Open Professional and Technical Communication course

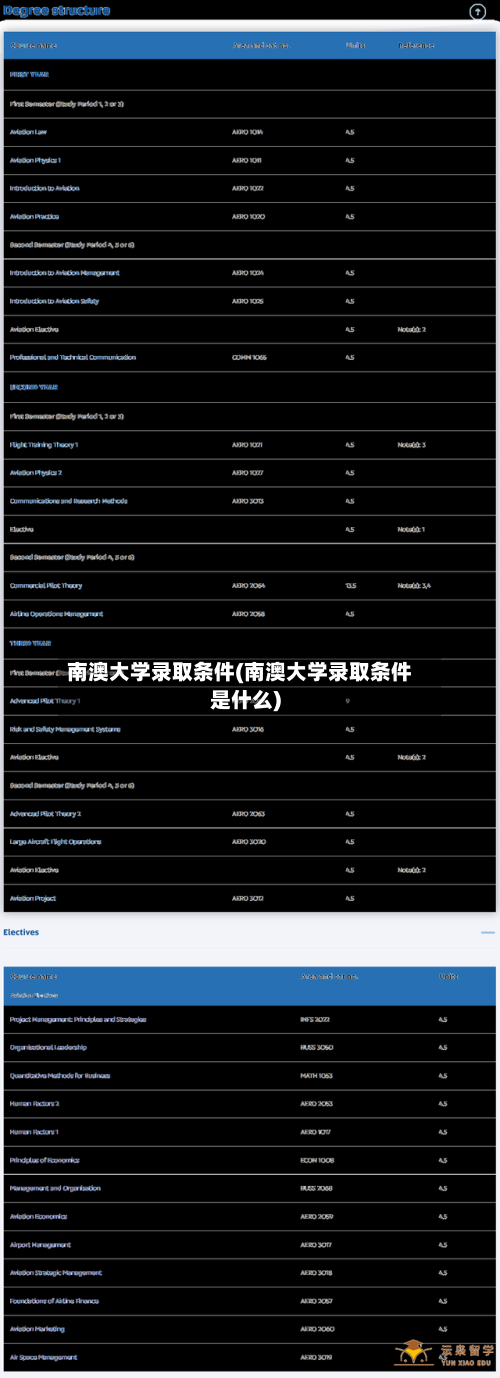[73, 357]
